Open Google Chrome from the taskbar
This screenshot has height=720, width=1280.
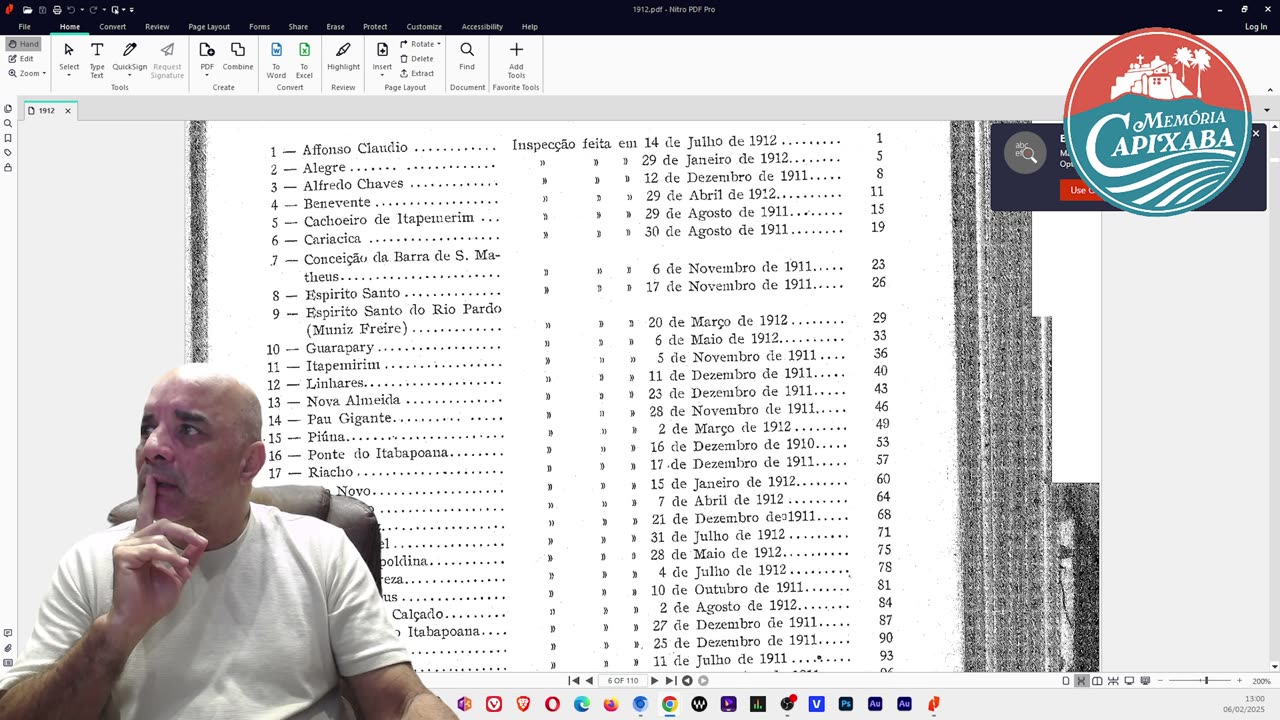(x=669, y=704)
